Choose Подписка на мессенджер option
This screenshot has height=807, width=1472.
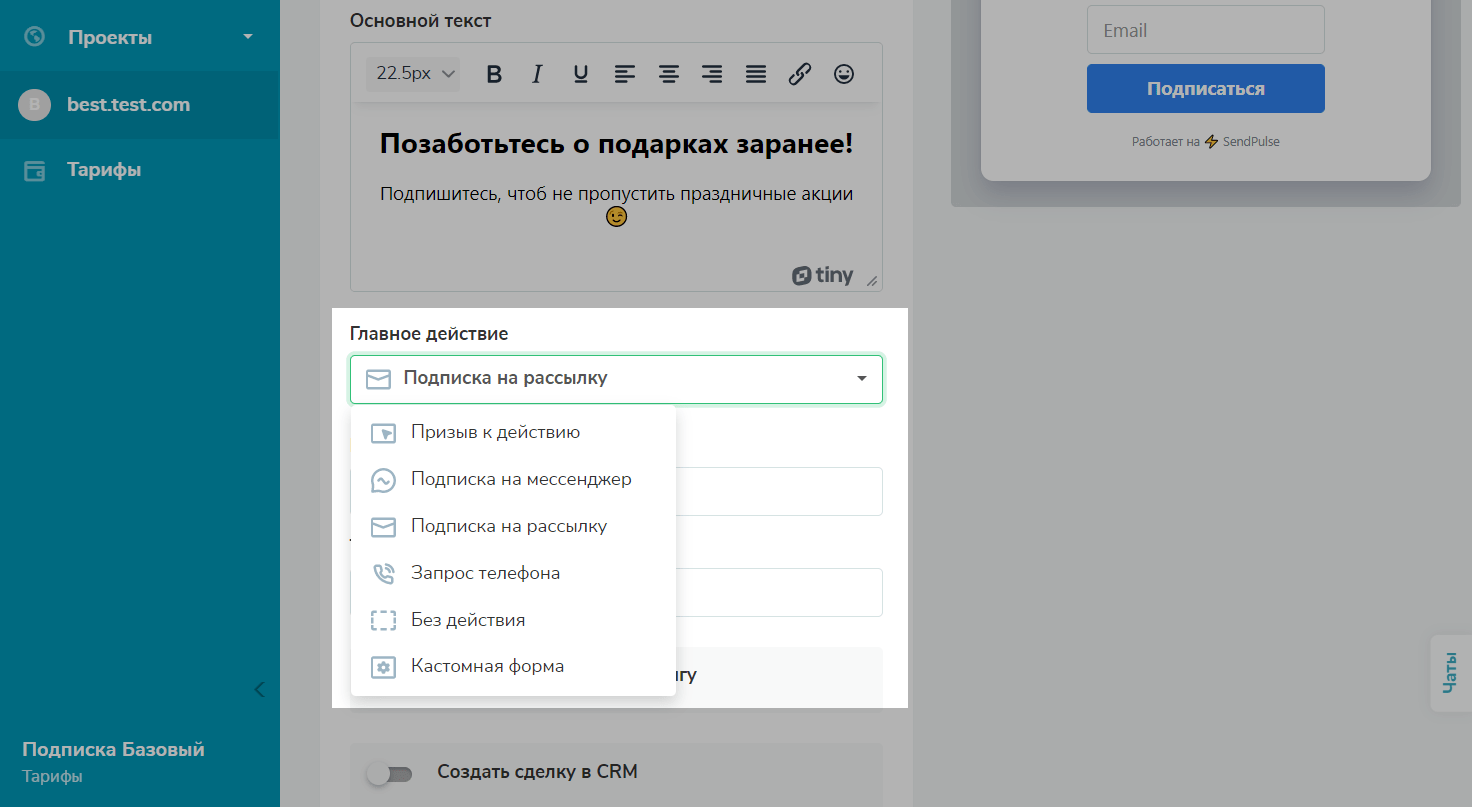tap(520, 480)
